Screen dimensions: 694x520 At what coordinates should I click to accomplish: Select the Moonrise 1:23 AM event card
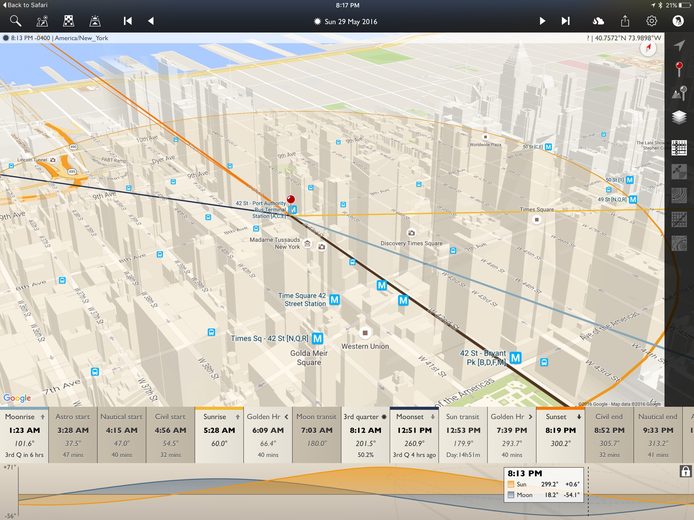(24, 435)
